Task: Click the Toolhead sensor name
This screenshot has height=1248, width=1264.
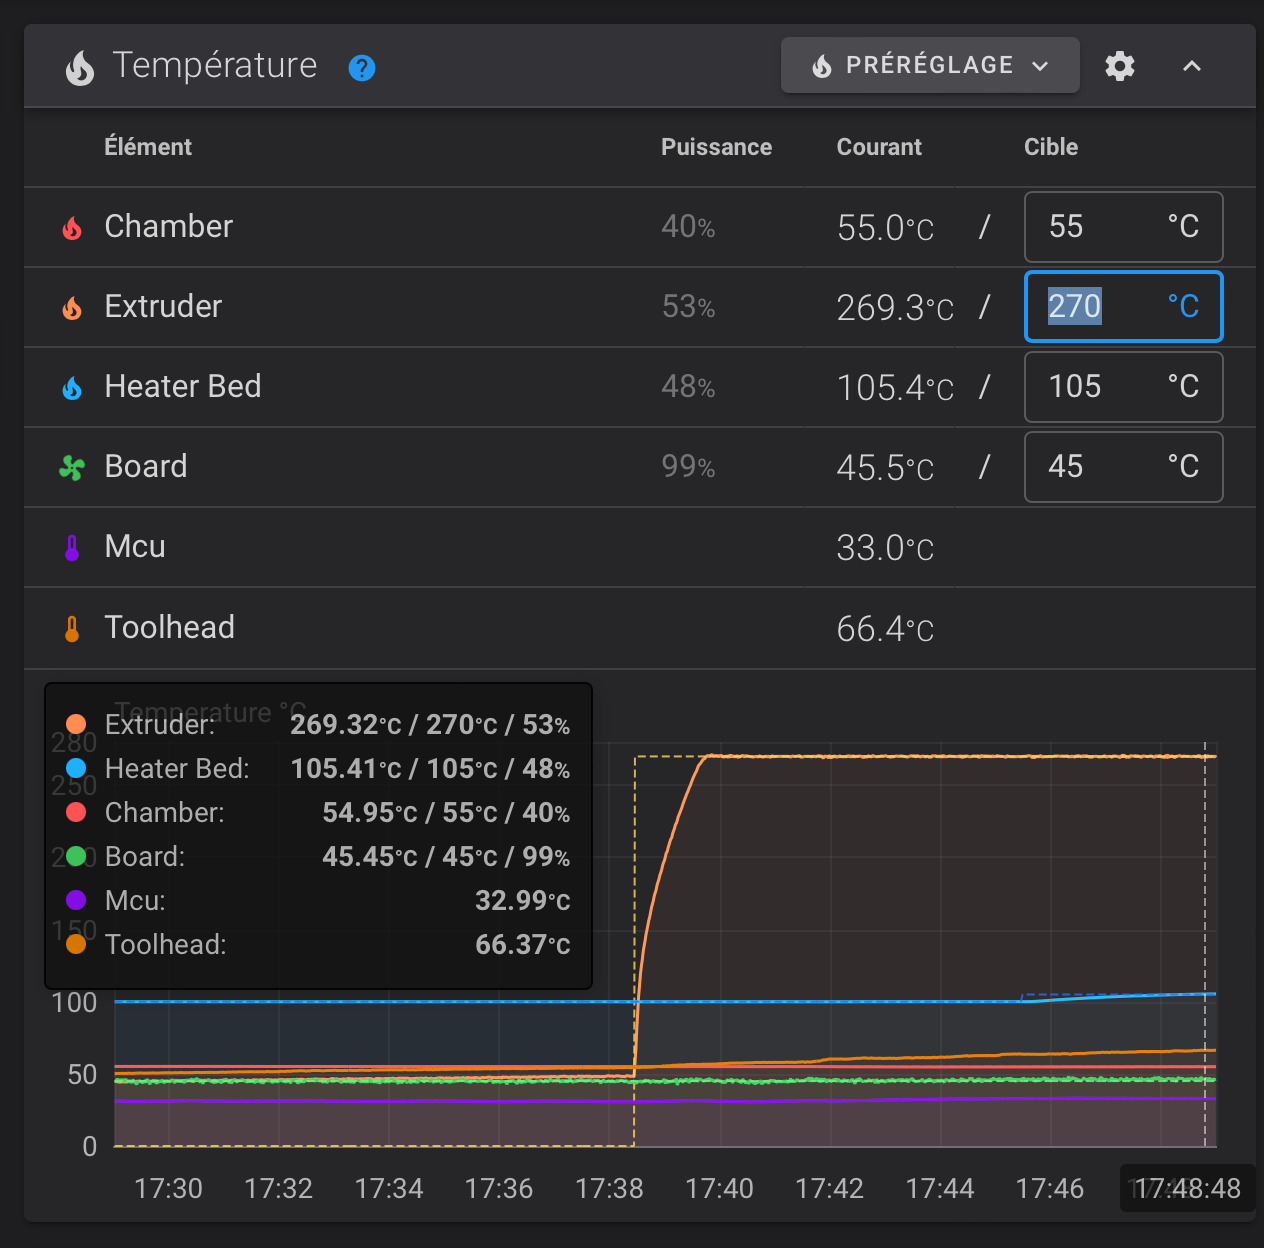Action: point(170,628)
